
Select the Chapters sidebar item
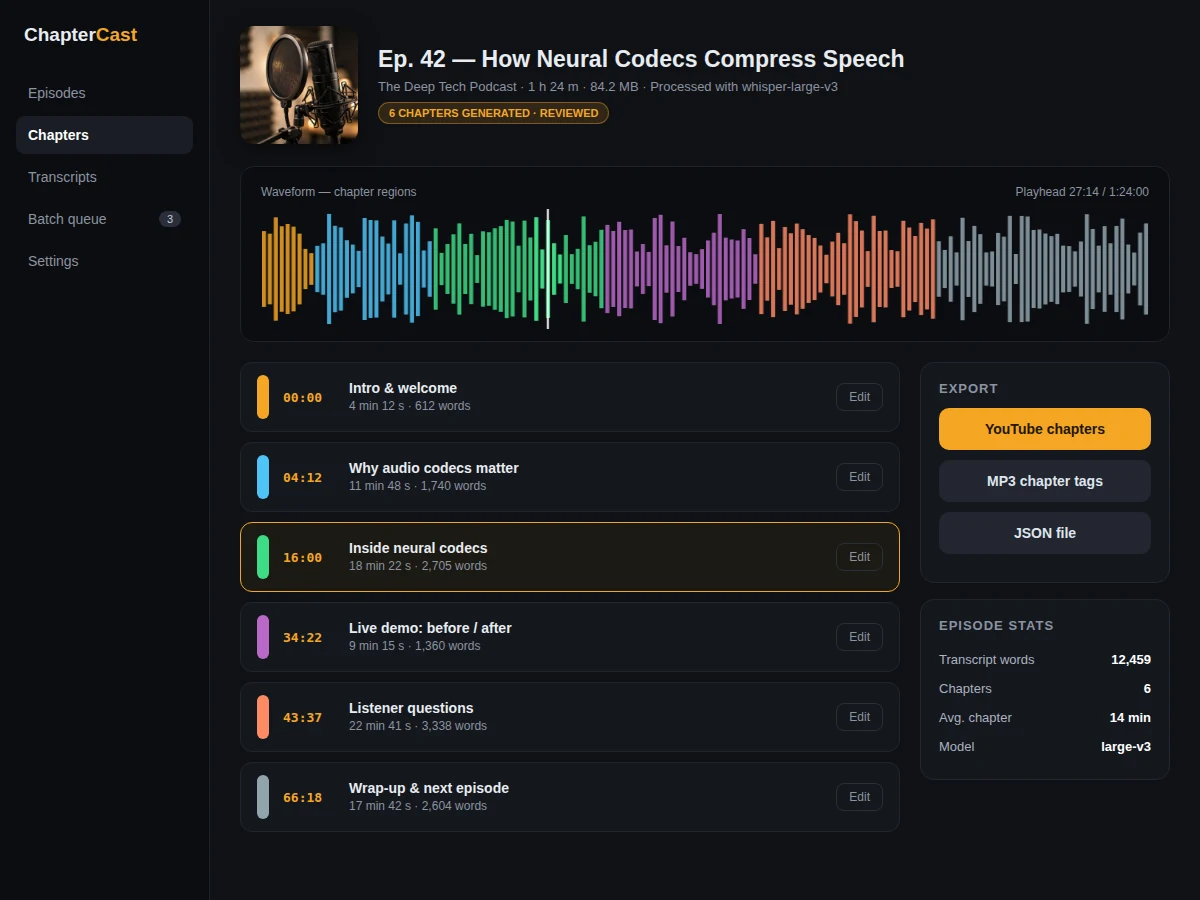point(104,135)
